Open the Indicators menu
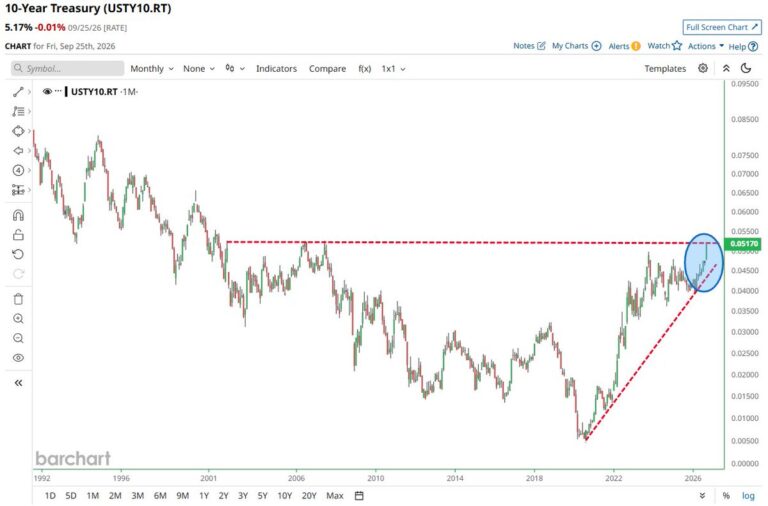The width and height of the screenshot is (768, 506). [276, 69]
